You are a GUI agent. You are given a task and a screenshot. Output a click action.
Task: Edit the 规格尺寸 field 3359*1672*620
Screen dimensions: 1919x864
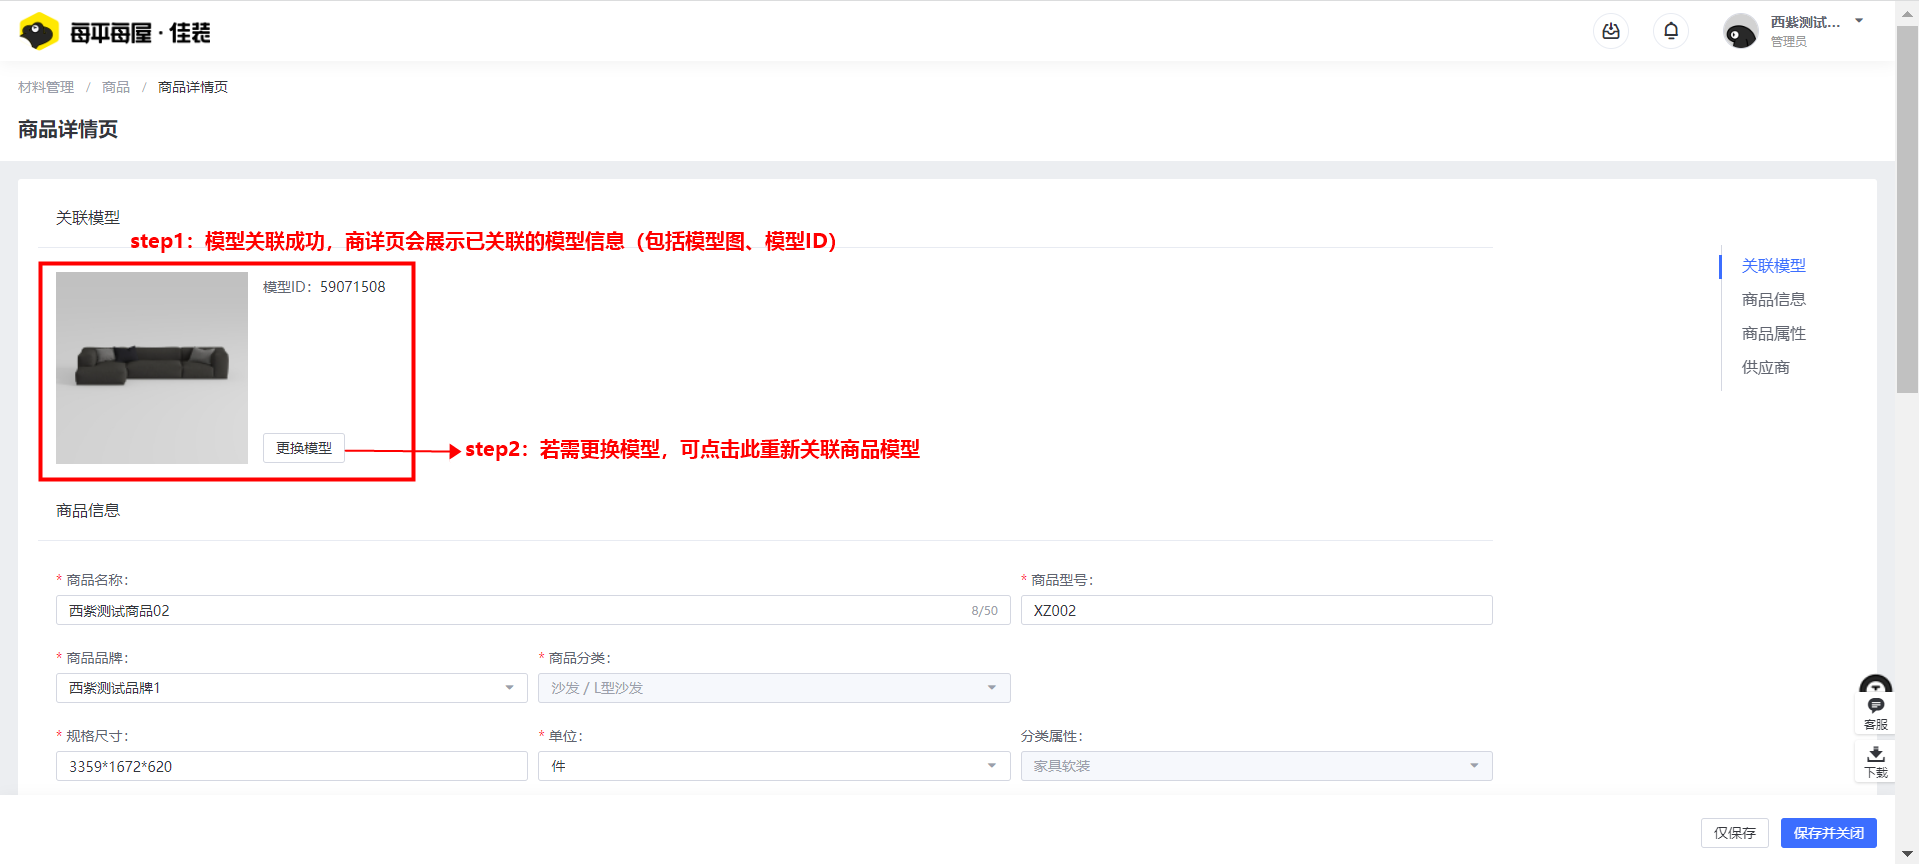pyautogui.click(x=292, y=766)
